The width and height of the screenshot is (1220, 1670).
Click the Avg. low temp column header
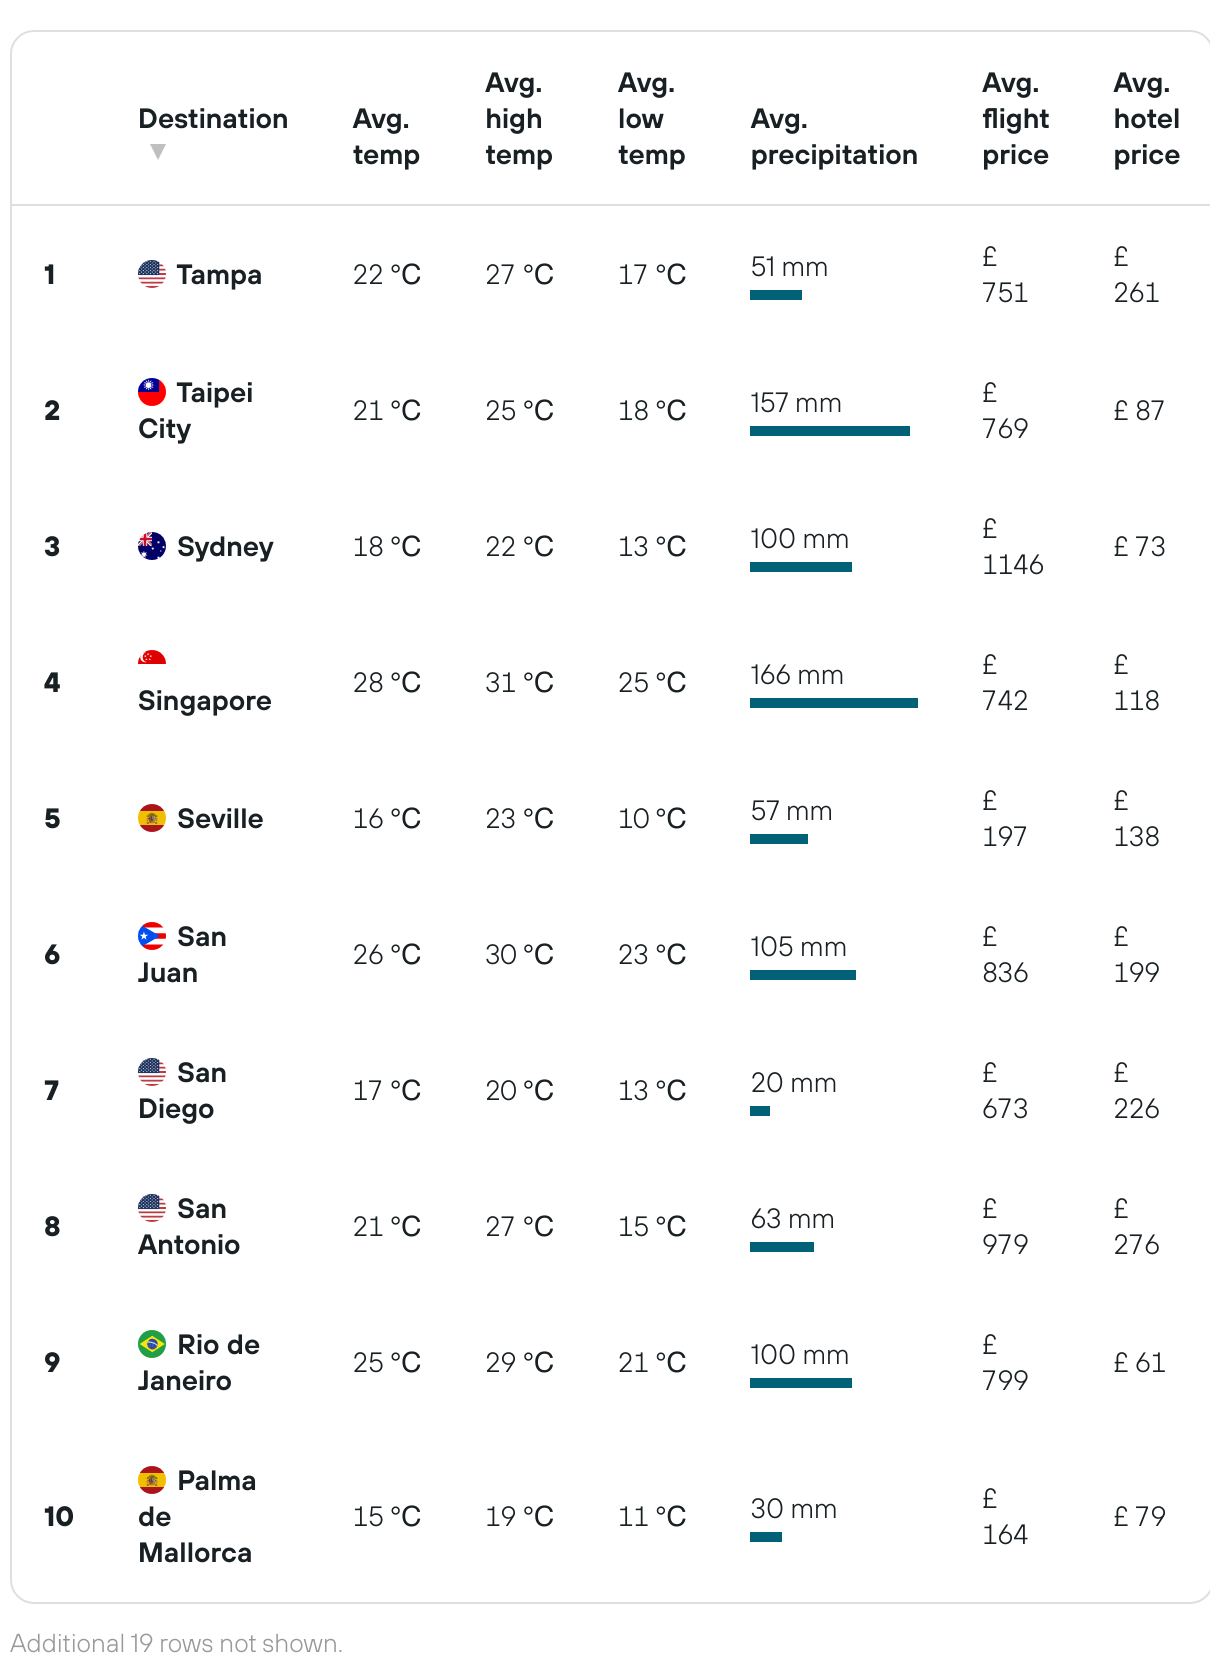click(651, 119)
